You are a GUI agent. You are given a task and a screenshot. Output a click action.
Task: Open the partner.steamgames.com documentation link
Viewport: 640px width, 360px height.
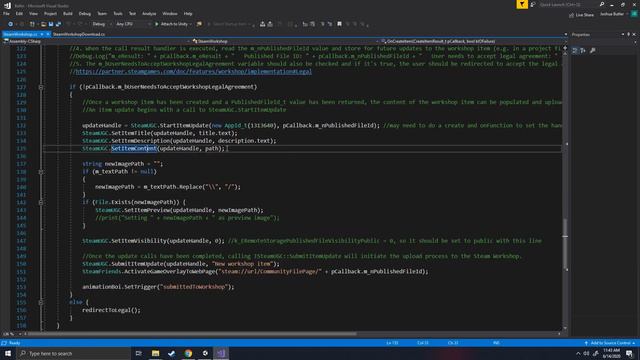point(193,71)
